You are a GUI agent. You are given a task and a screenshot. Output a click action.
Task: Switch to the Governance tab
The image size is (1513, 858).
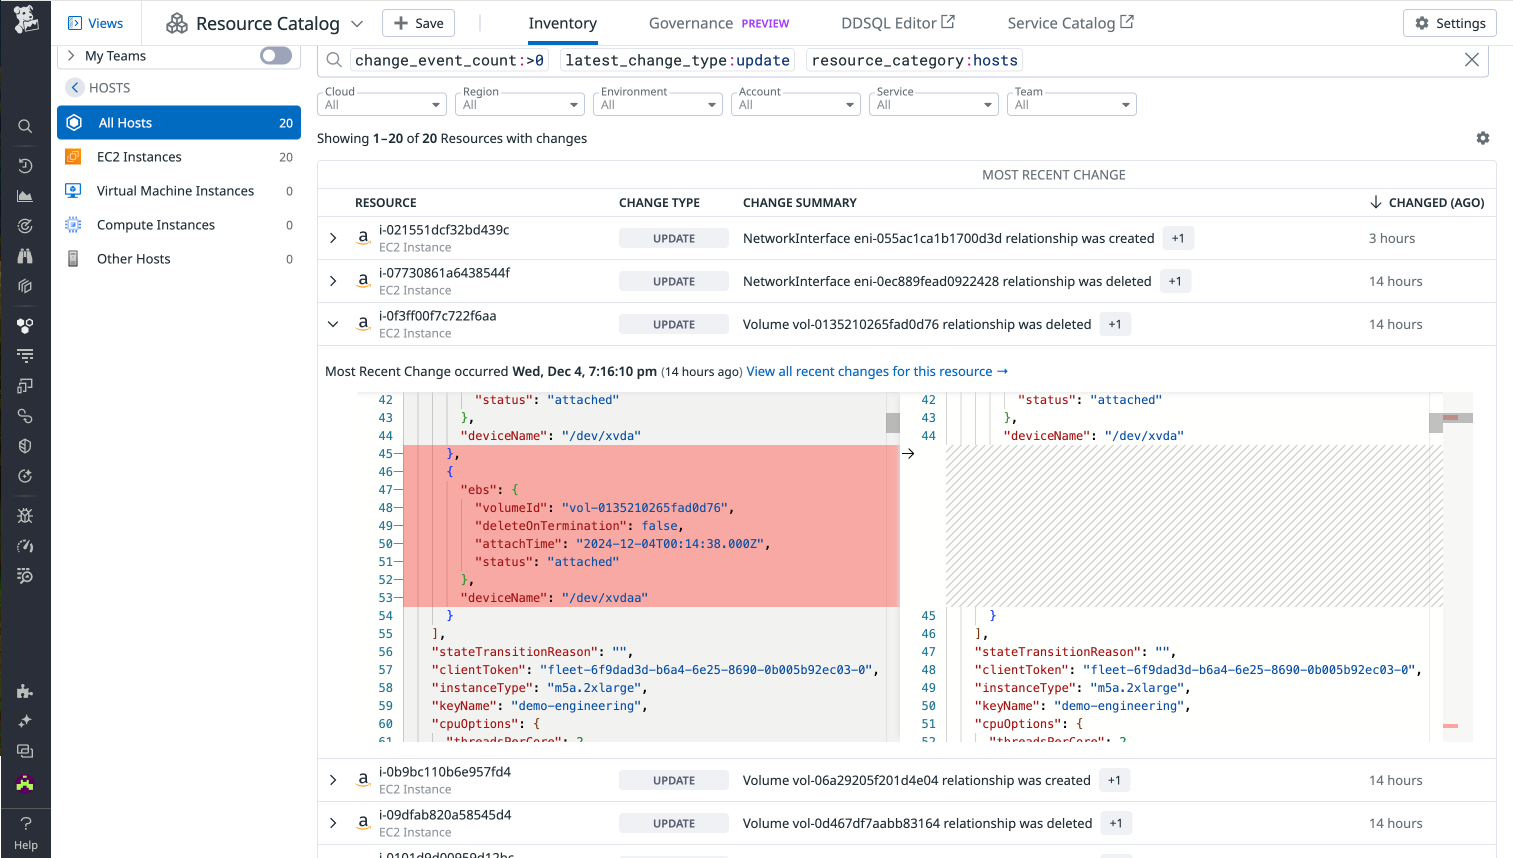click(688, 22)
